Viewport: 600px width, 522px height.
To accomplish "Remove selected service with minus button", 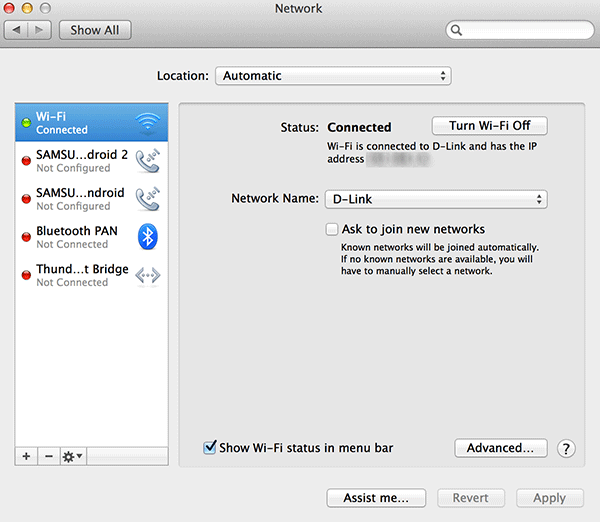I will (48, 456).
